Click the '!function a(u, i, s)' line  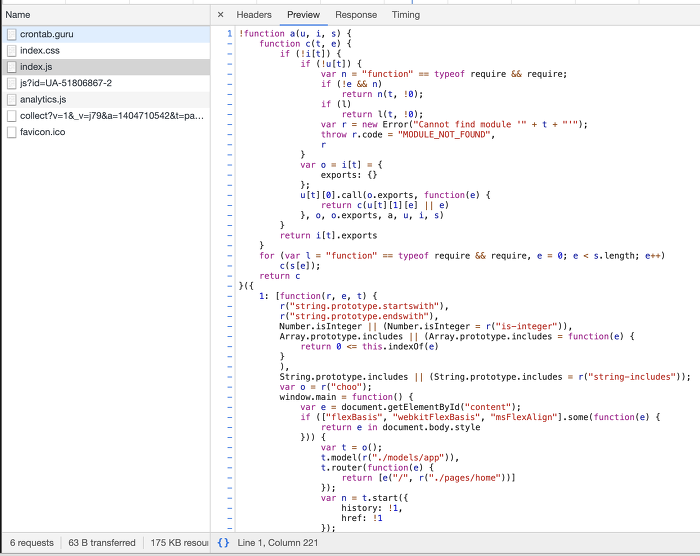pos(295,33)
